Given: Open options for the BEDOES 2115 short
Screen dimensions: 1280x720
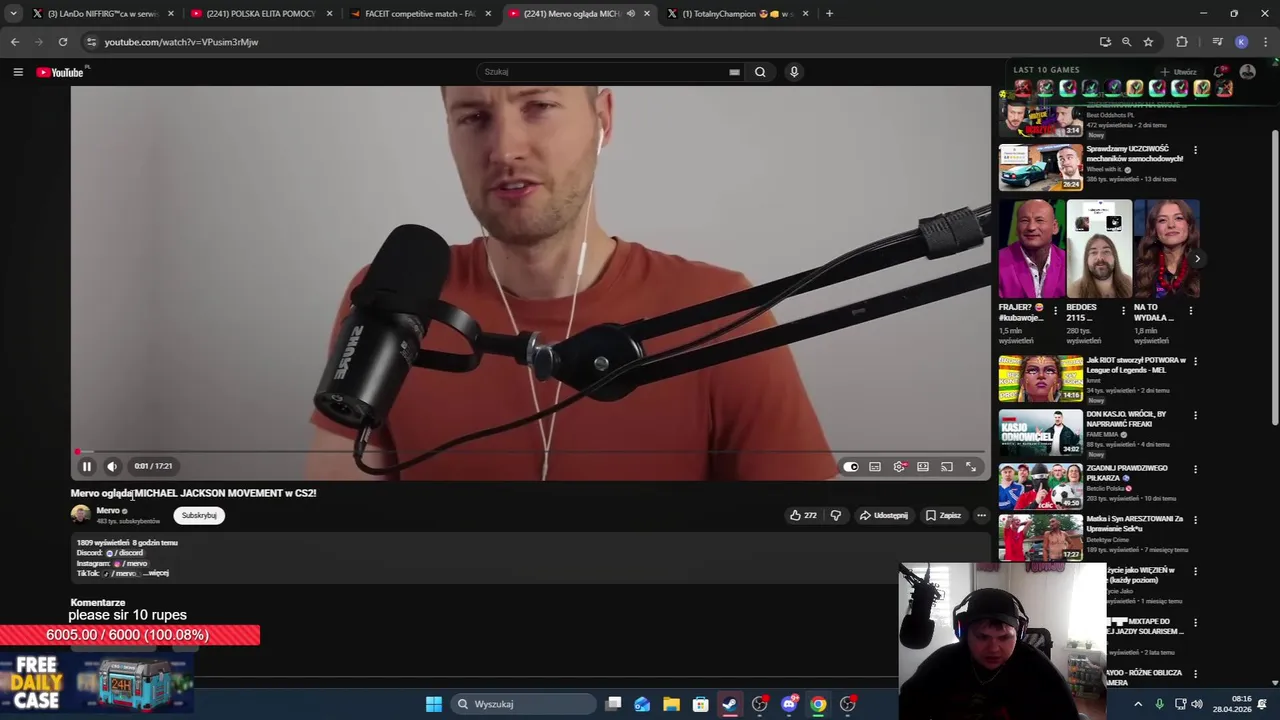Looking at the screenshot, I should tap(1123, 311).
